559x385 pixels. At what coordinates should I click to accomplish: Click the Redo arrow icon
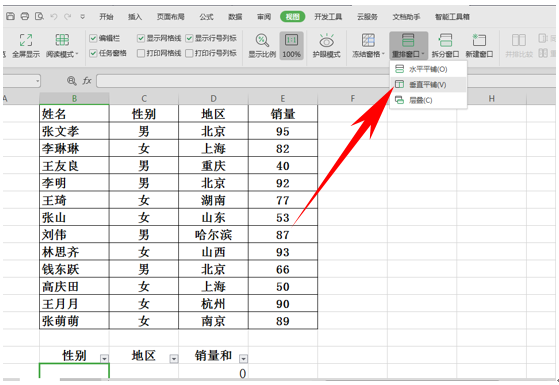(68, 16)
